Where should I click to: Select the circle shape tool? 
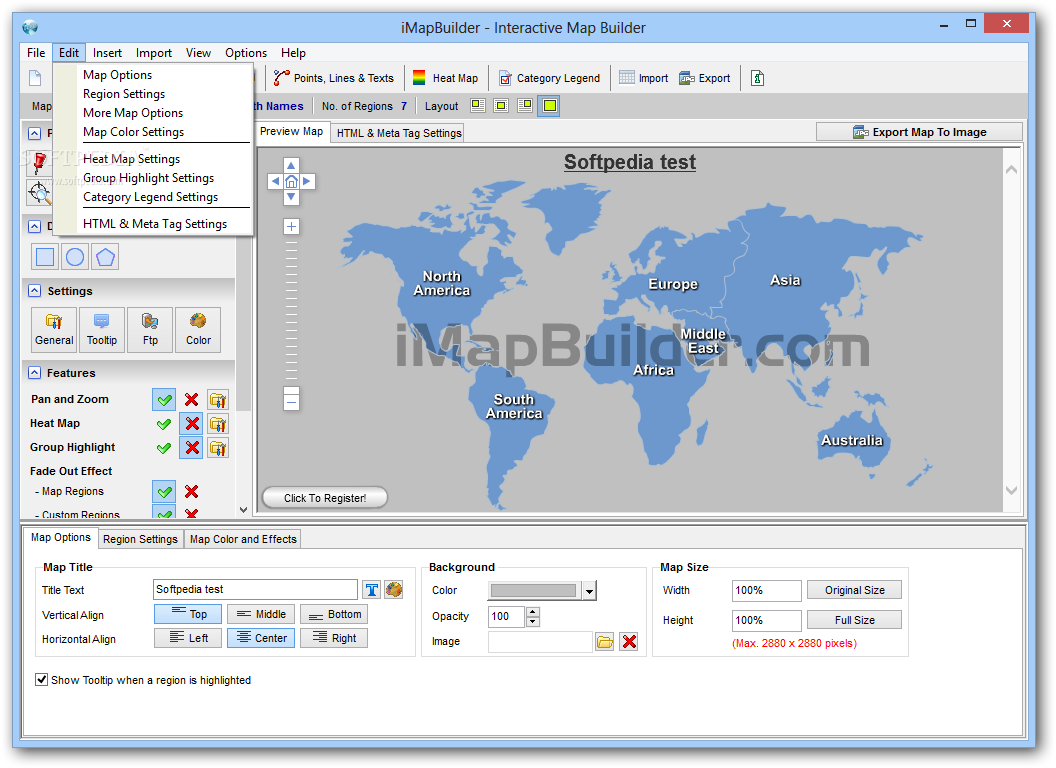click(x=75, y=257)
